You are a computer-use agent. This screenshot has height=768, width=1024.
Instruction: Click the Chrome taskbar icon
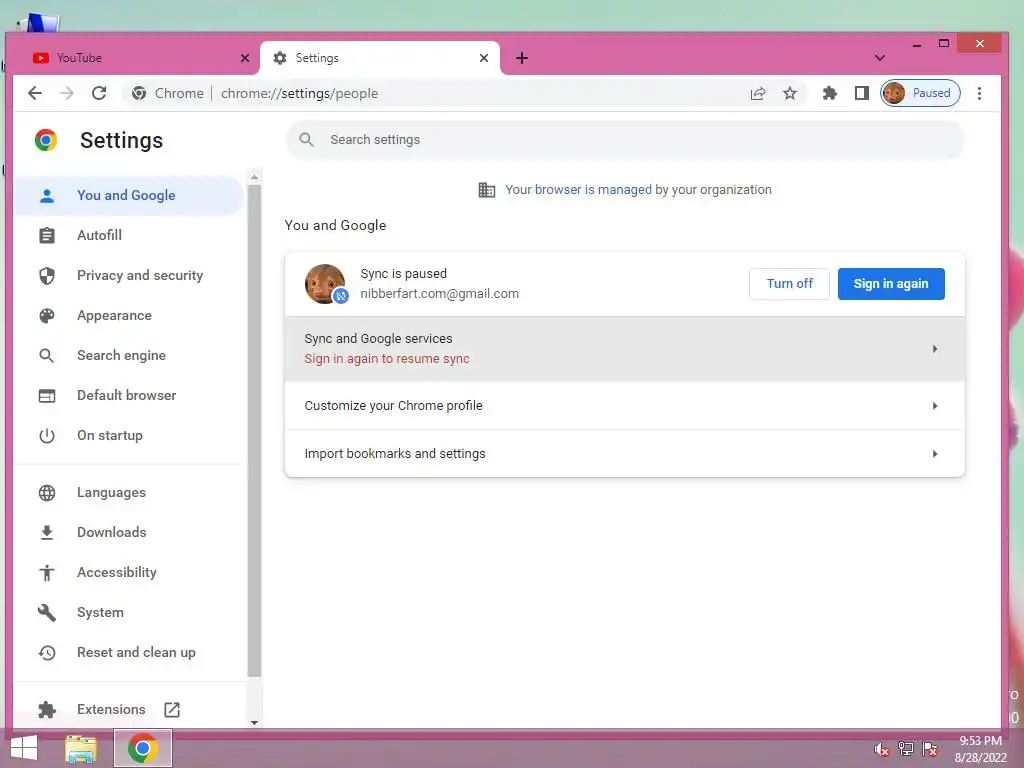[x=142, y=748]
